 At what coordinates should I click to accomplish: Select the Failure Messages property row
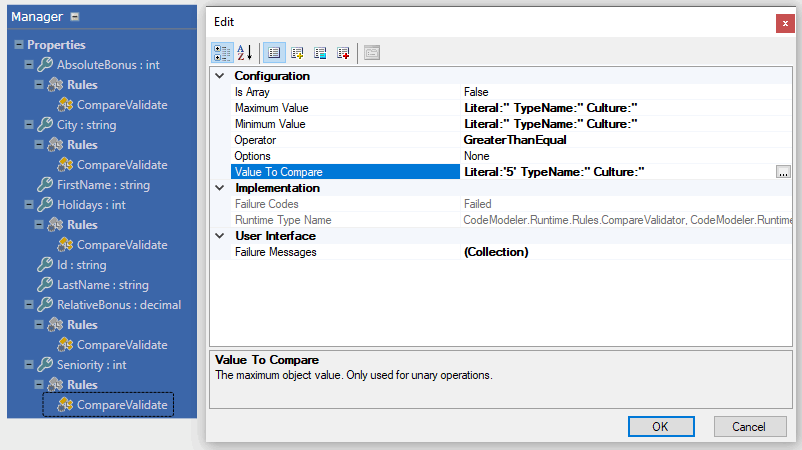click(510, 252)
